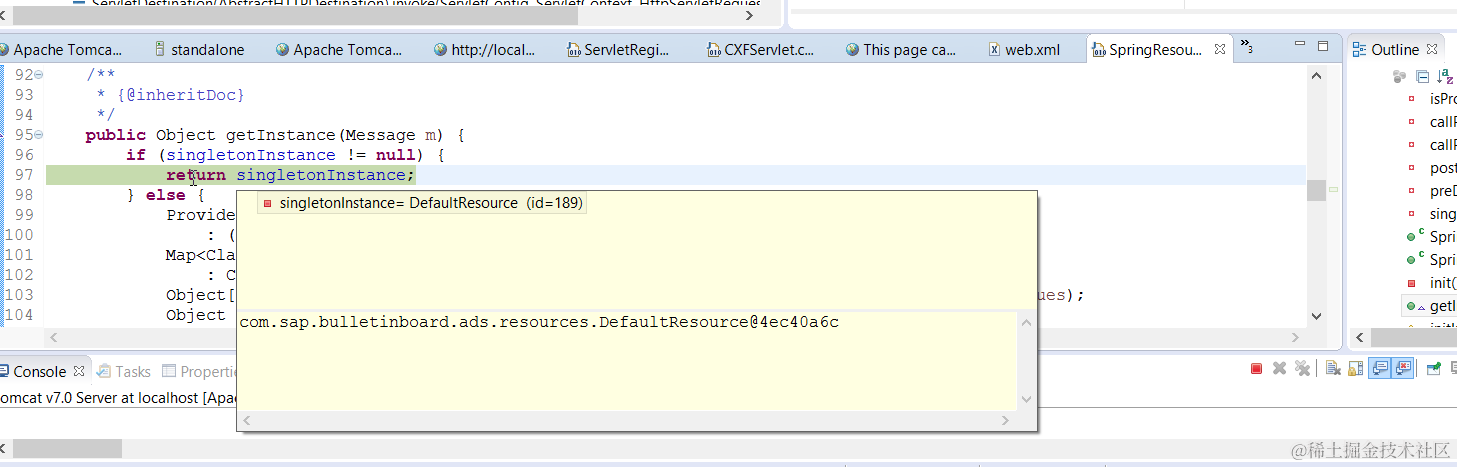Close the Outline view tab

point(1431,49)
